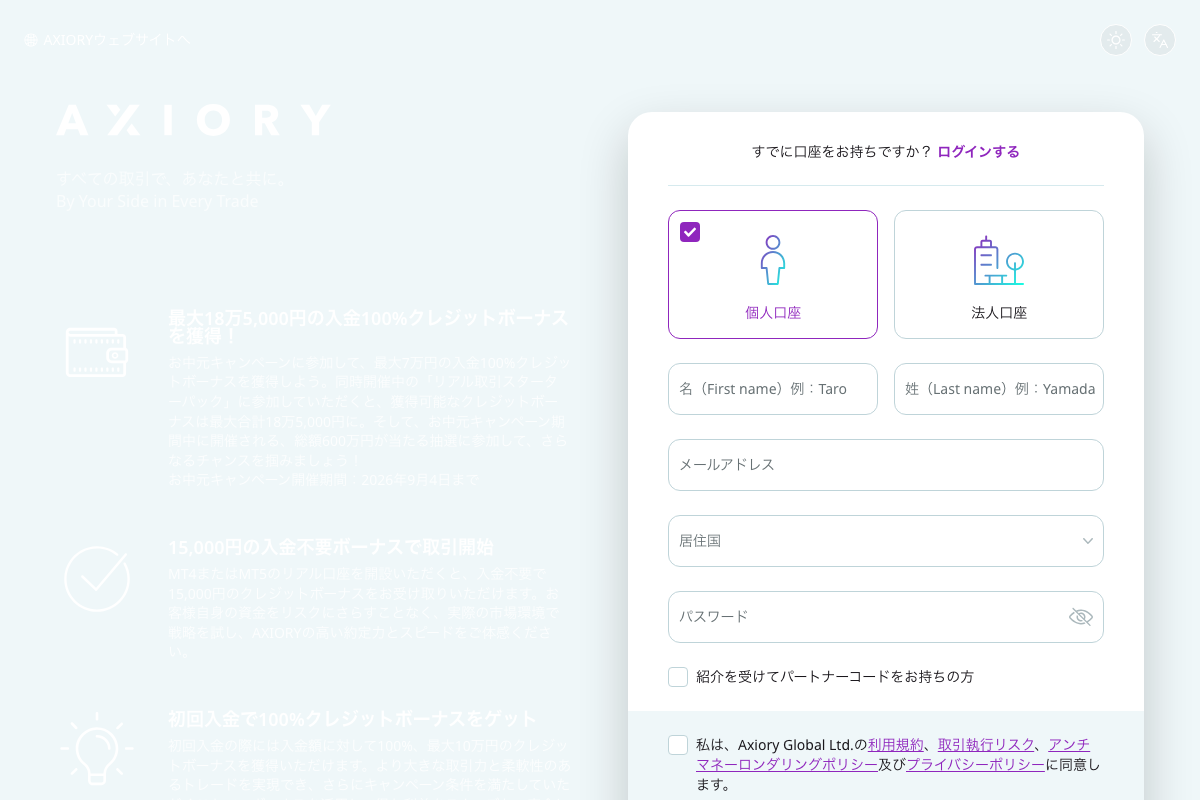Select the 個人口座 individual account card
The height and width of the screenshot is (800, 1200).
773,274
